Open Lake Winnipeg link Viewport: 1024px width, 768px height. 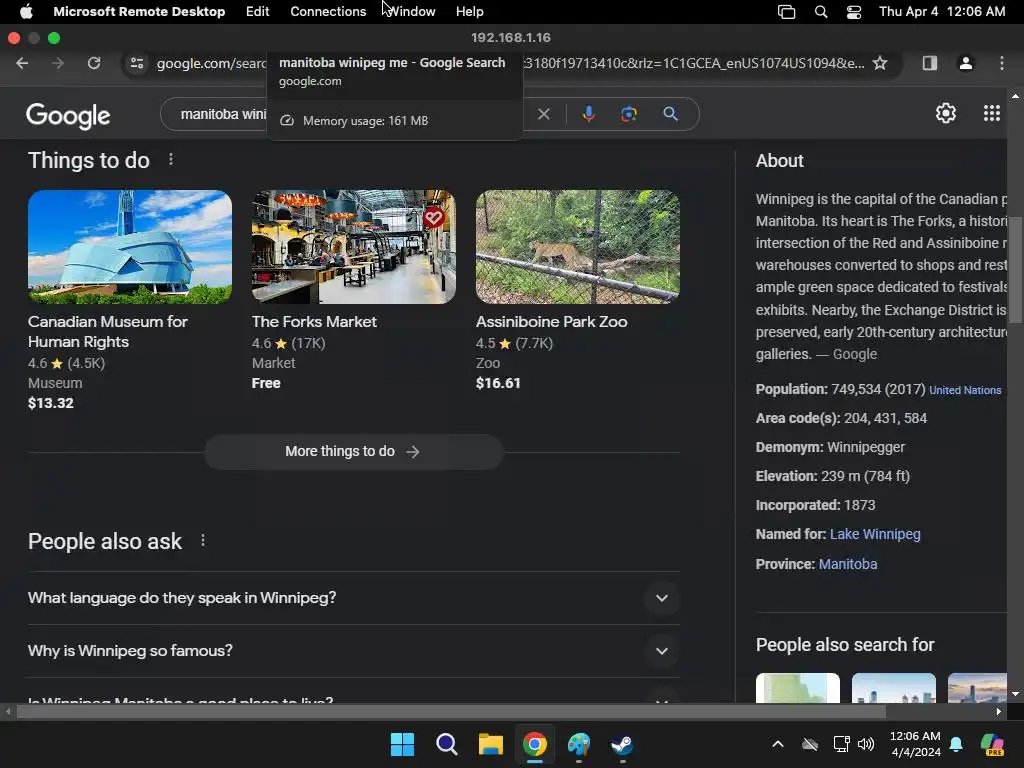[x=874, y=534]
